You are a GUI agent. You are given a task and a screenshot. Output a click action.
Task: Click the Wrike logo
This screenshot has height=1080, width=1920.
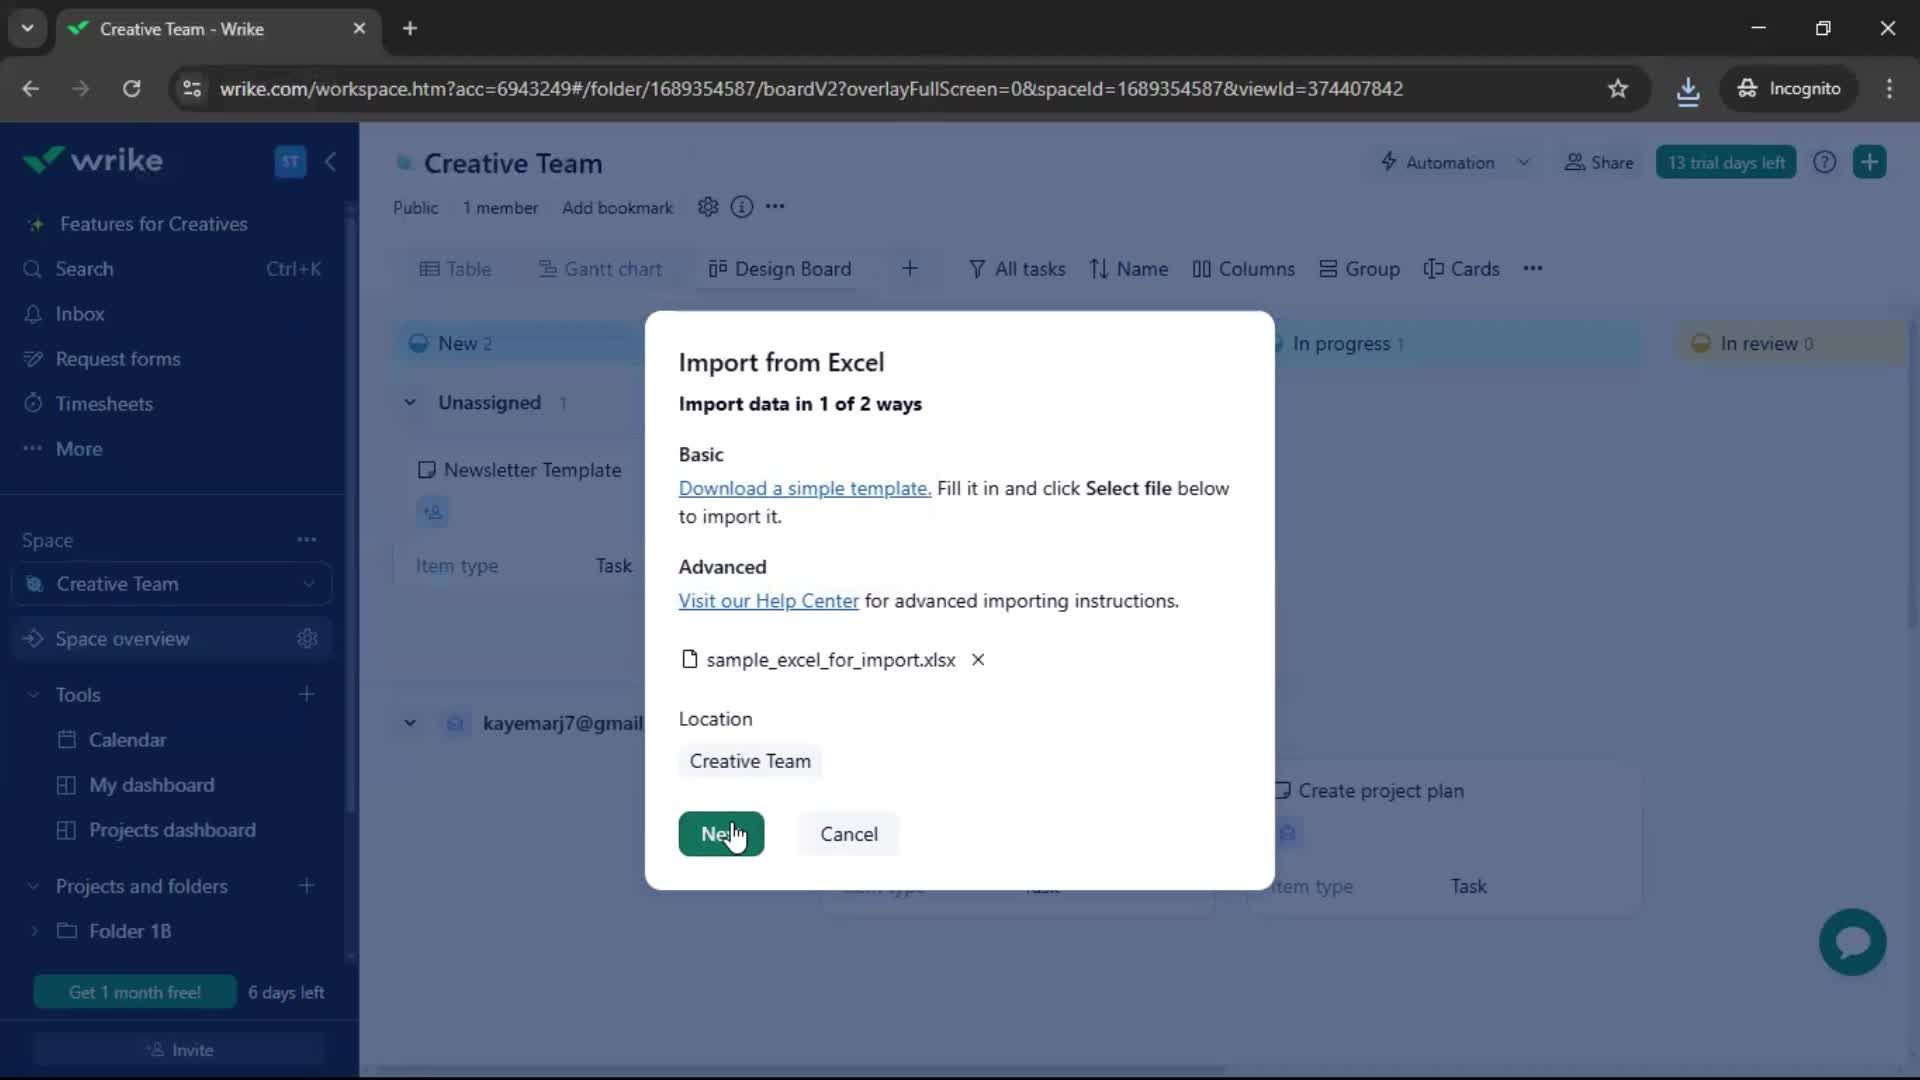[x=93, y=160]
